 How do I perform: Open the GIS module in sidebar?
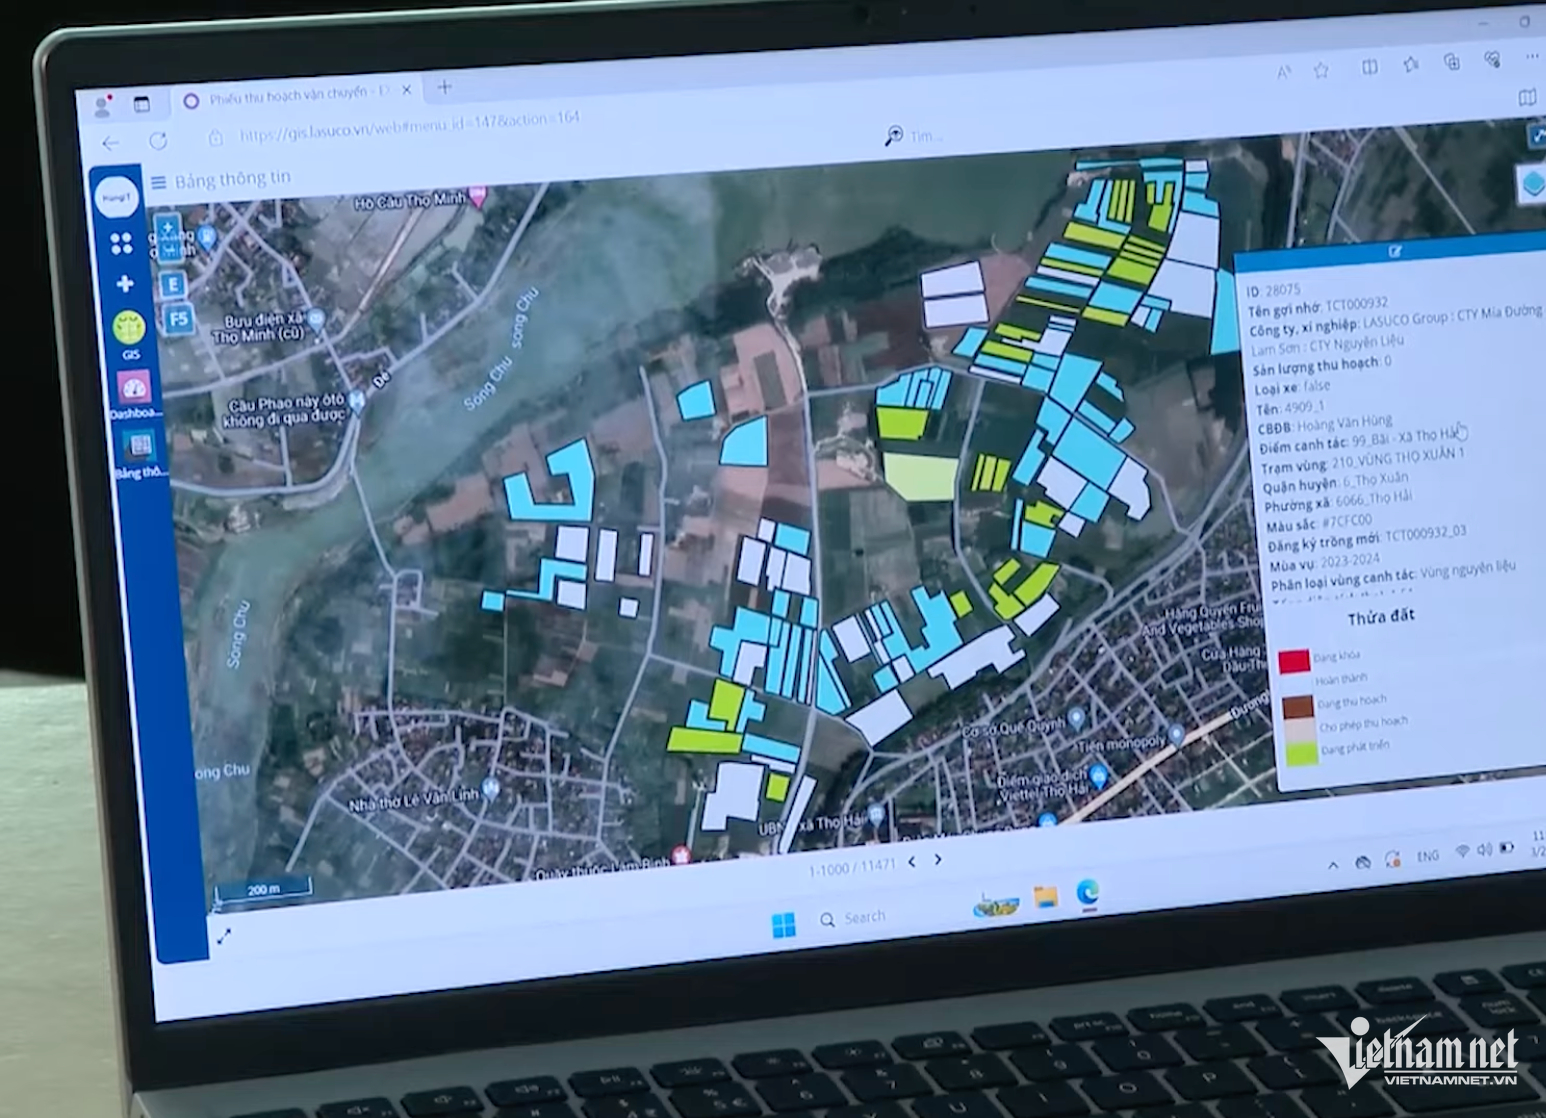pyautogui.click(x=128, y=328)
